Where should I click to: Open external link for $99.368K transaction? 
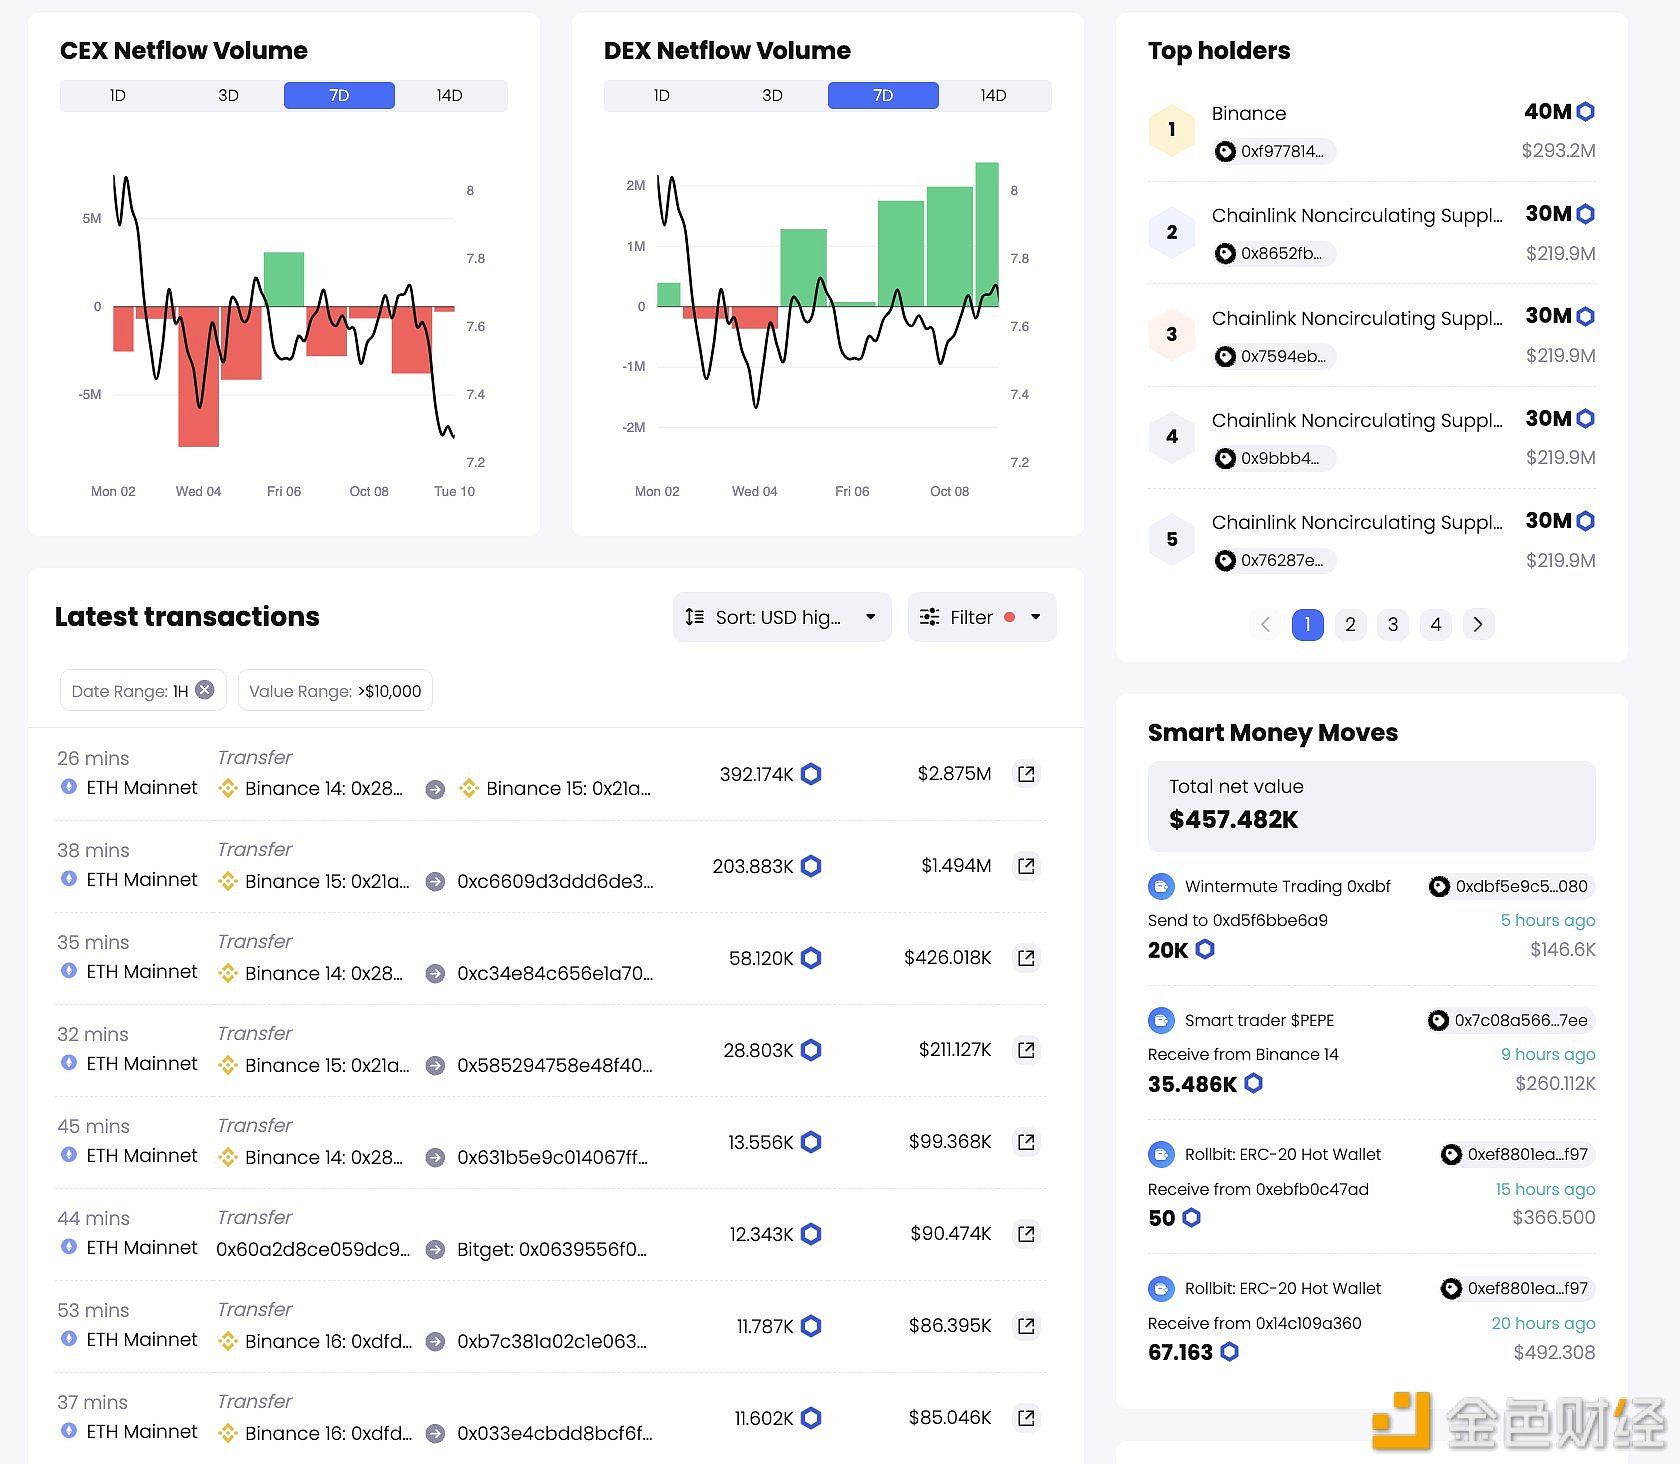pos(1026,1142)
